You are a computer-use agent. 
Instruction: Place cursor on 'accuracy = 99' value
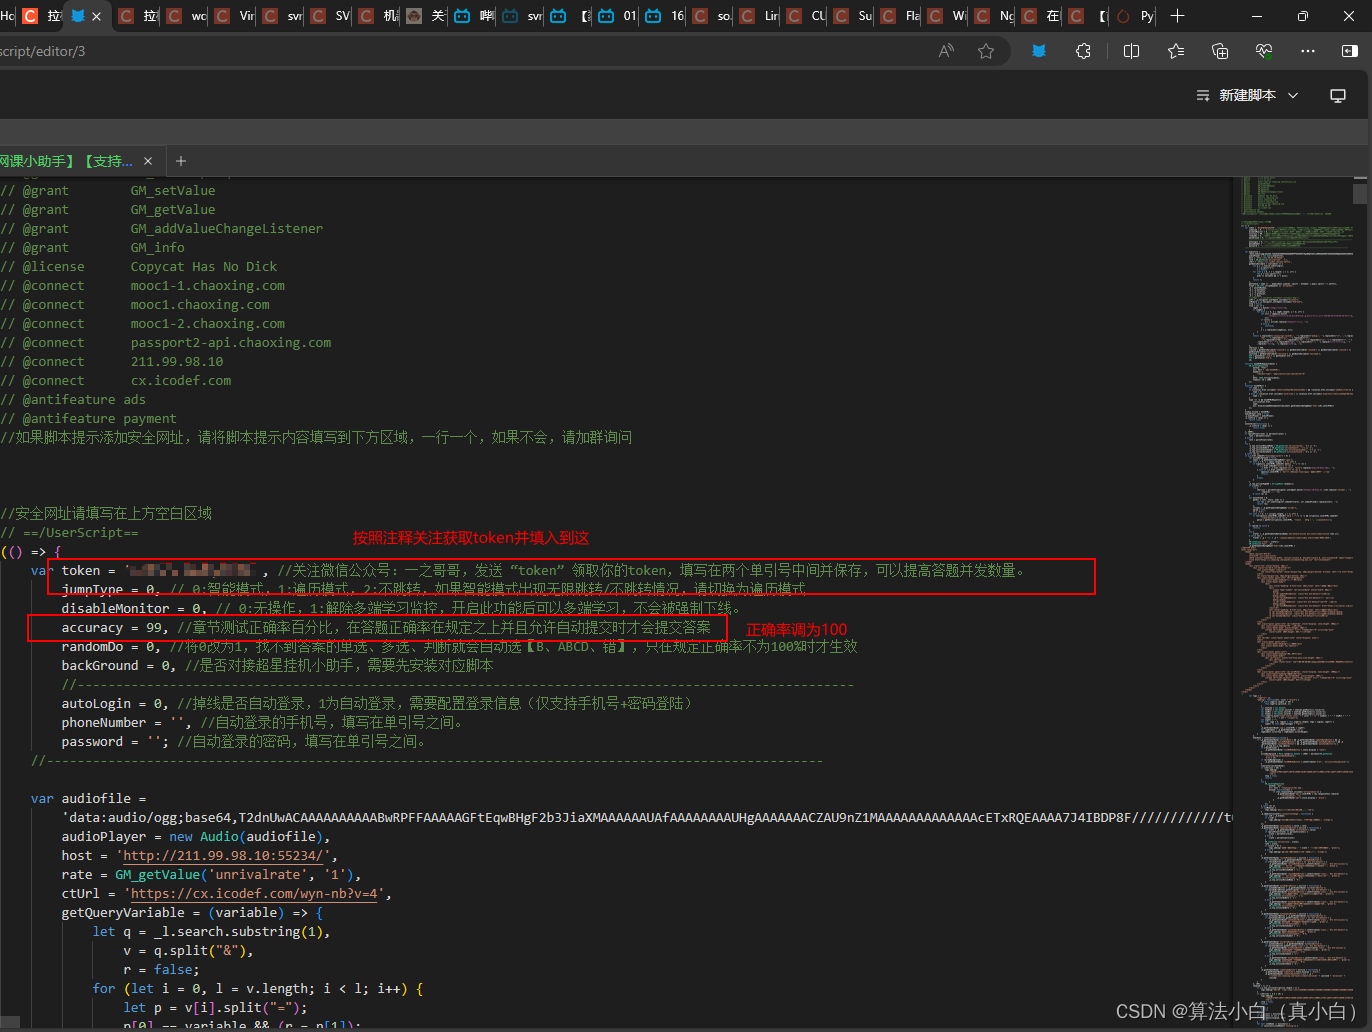click(154, 627)
